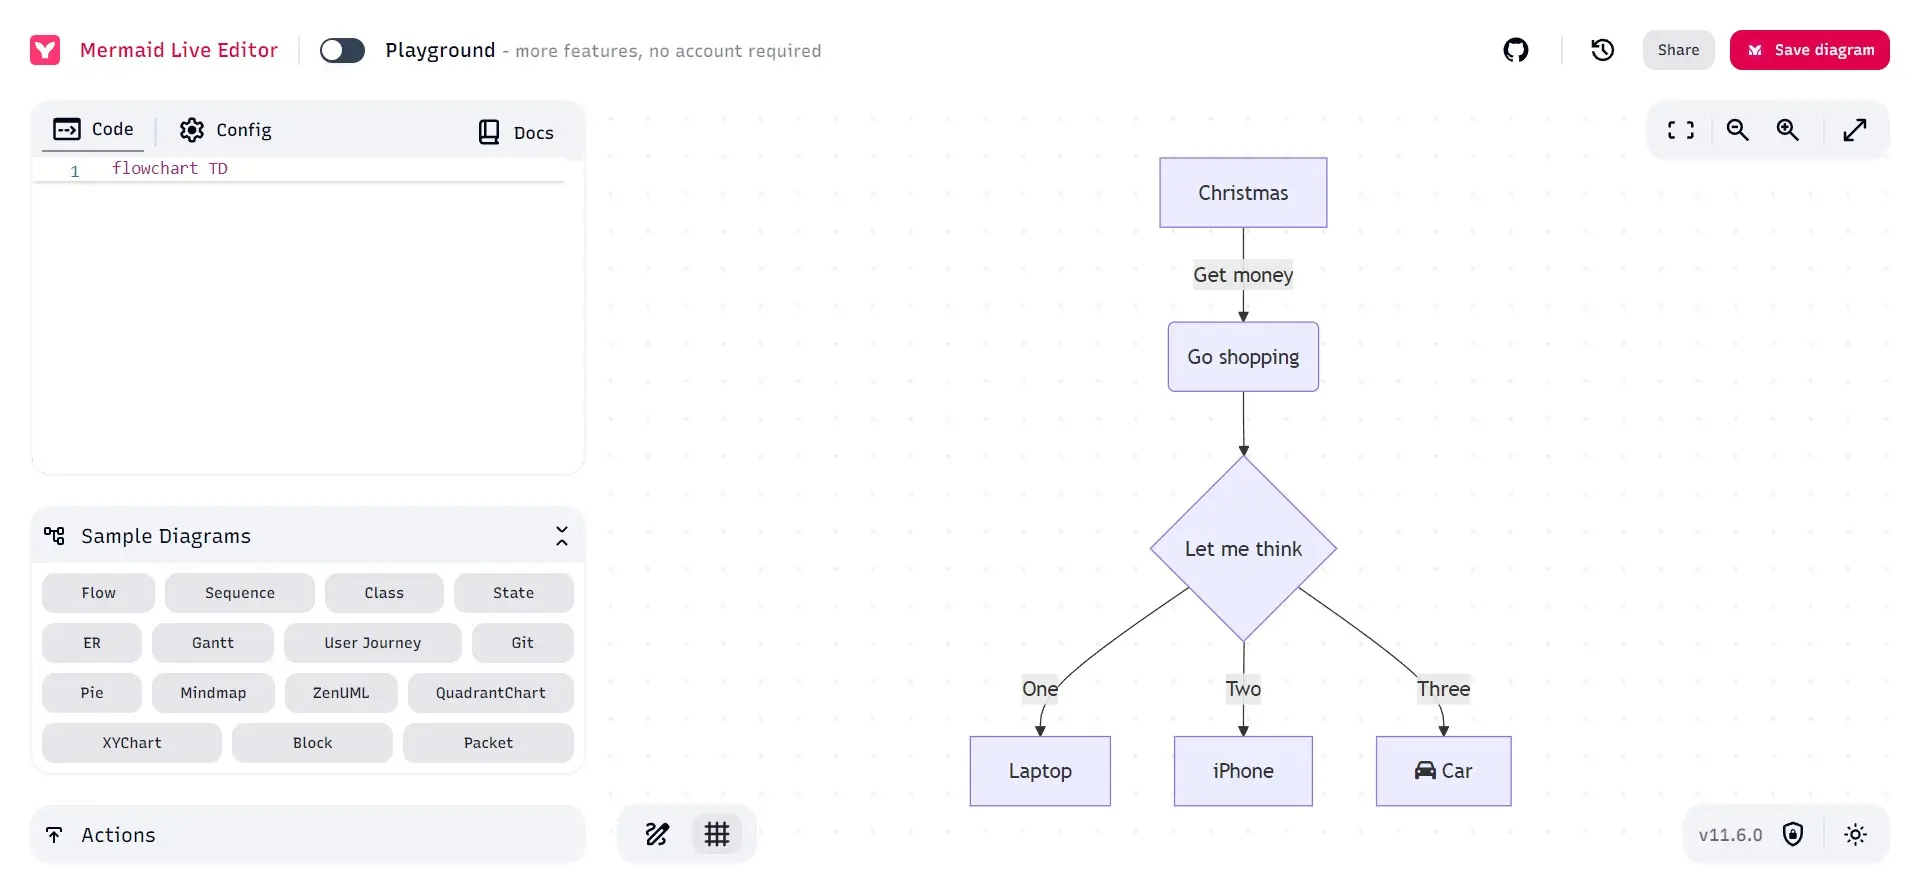Viewport: 1920px width, 894px height.
Task: Load the Sequence sample diagram
Action: click(x=239, y=593)
